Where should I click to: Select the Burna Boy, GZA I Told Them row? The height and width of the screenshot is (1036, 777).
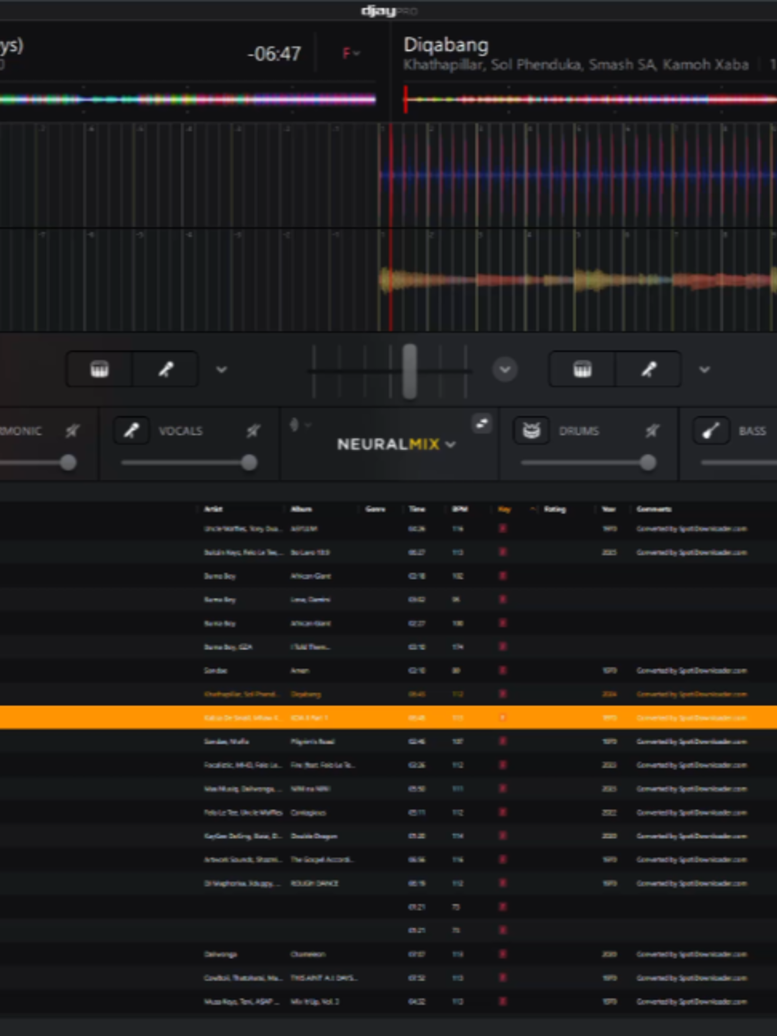click(x=388, y=647)
